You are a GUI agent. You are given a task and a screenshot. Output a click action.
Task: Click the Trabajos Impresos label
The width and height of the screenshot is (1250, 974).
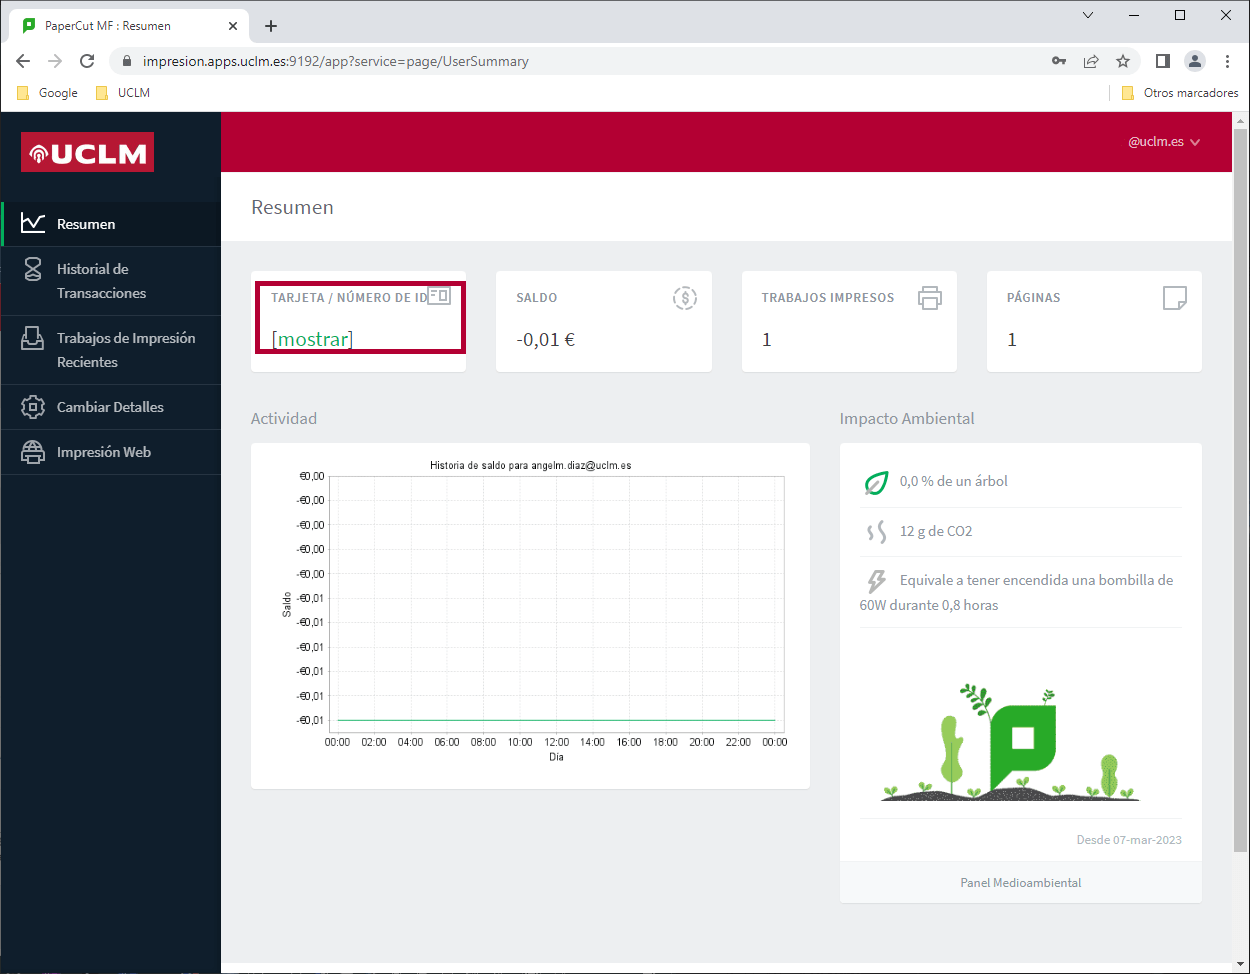(x=828, y=298)
